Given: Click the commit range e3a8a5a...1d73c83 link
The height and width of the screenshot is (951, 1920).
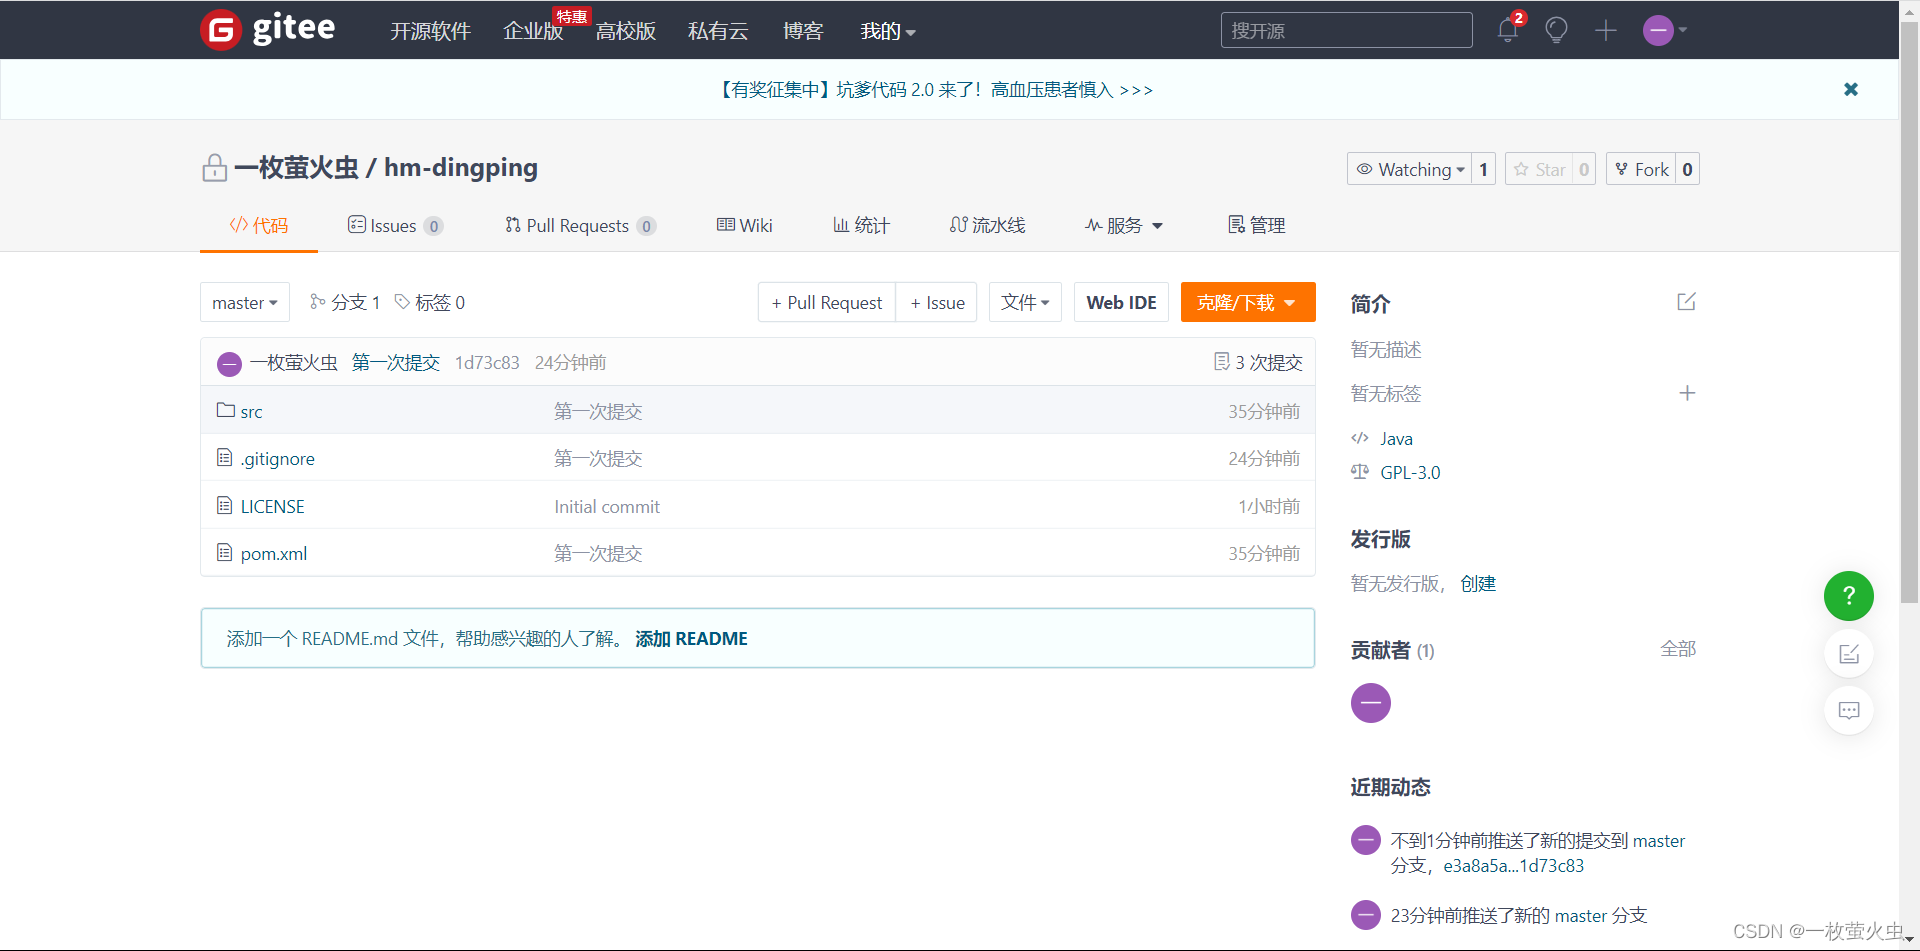Looking at the screenshot, I should [1513, 865].
